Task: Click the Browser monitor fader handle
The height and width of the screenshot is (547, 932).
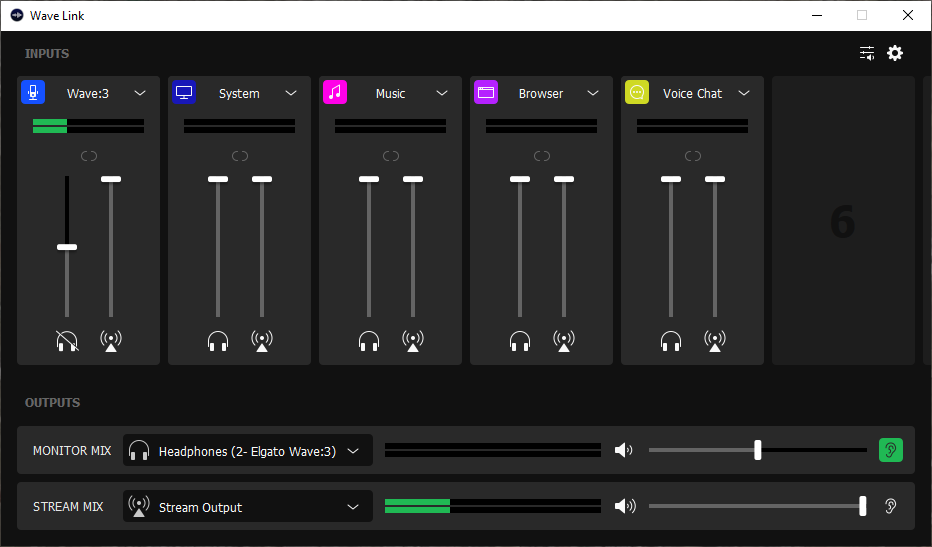Action: click(520, 179)
